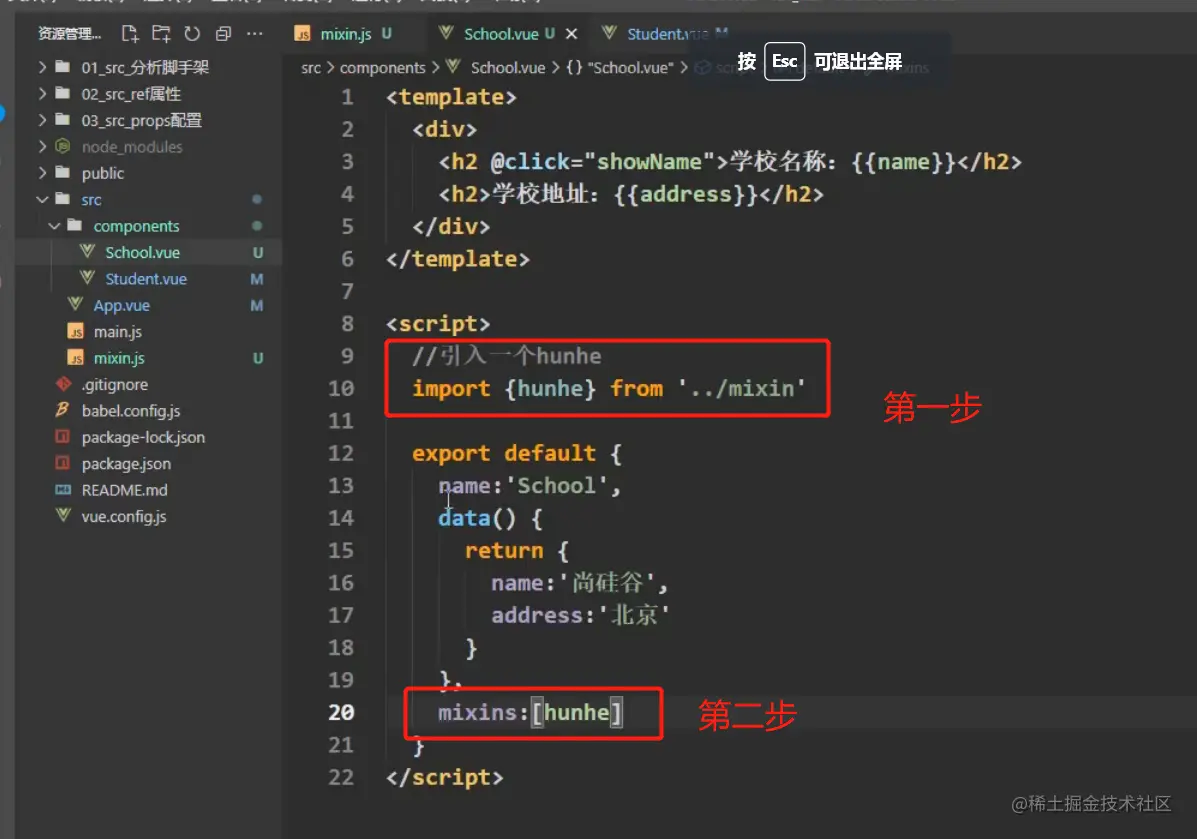Close the School.vue editor tab

tap(571, 34)
